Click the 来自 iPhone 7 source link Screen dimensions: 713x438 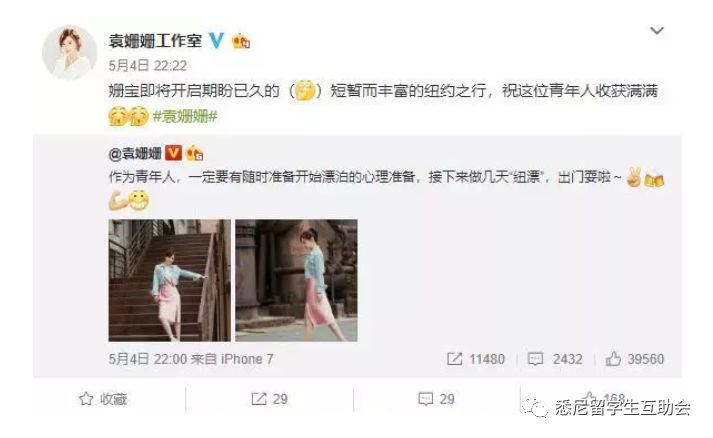click(232, 359)
